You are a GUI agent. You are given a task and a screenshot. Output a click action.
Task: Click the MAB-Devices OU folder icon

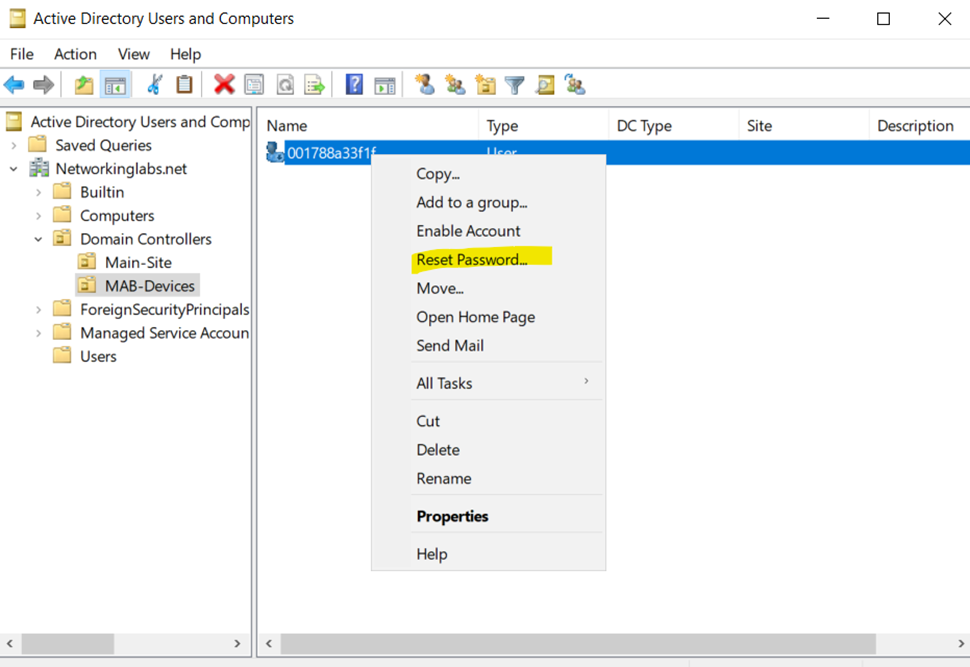[87, 285]
